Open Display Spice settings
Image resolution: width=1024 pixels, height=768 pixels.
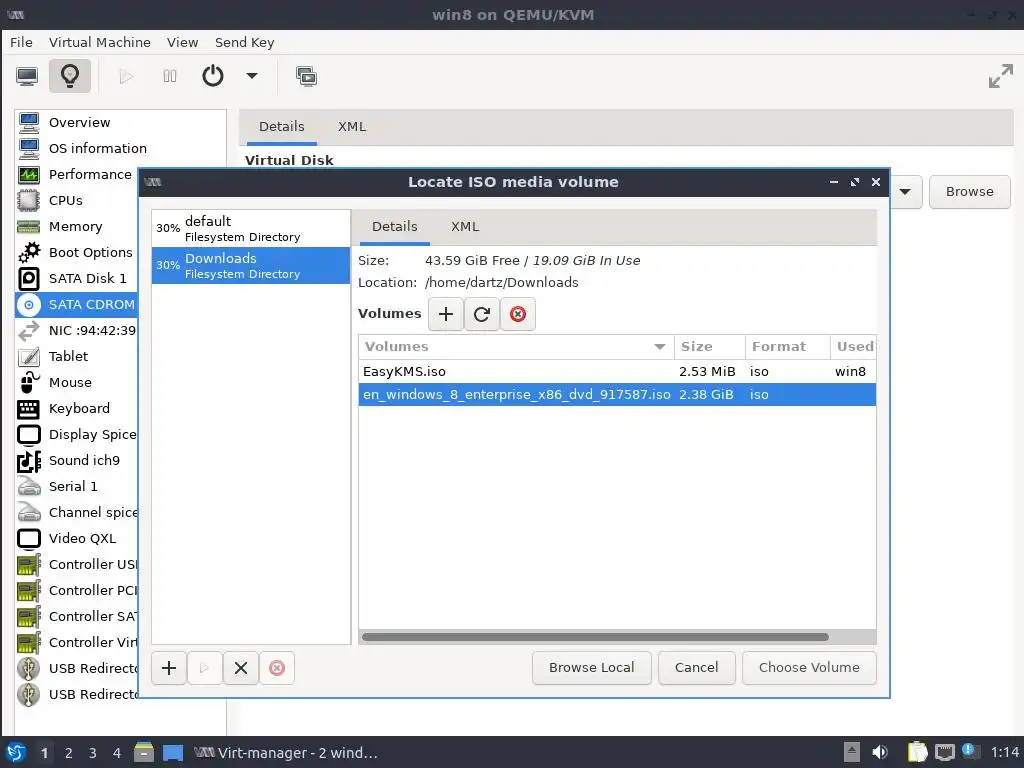[77, 434]
